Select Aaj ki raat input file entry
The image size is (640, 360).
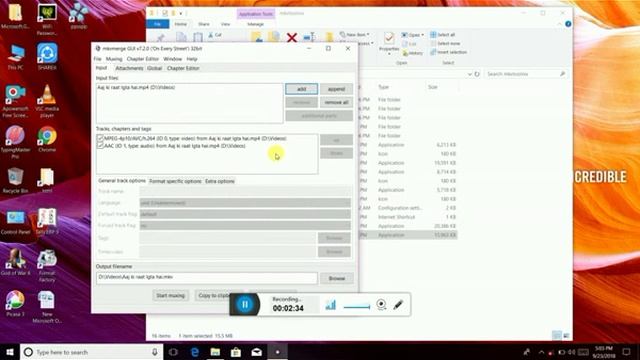tap(136, 87)
